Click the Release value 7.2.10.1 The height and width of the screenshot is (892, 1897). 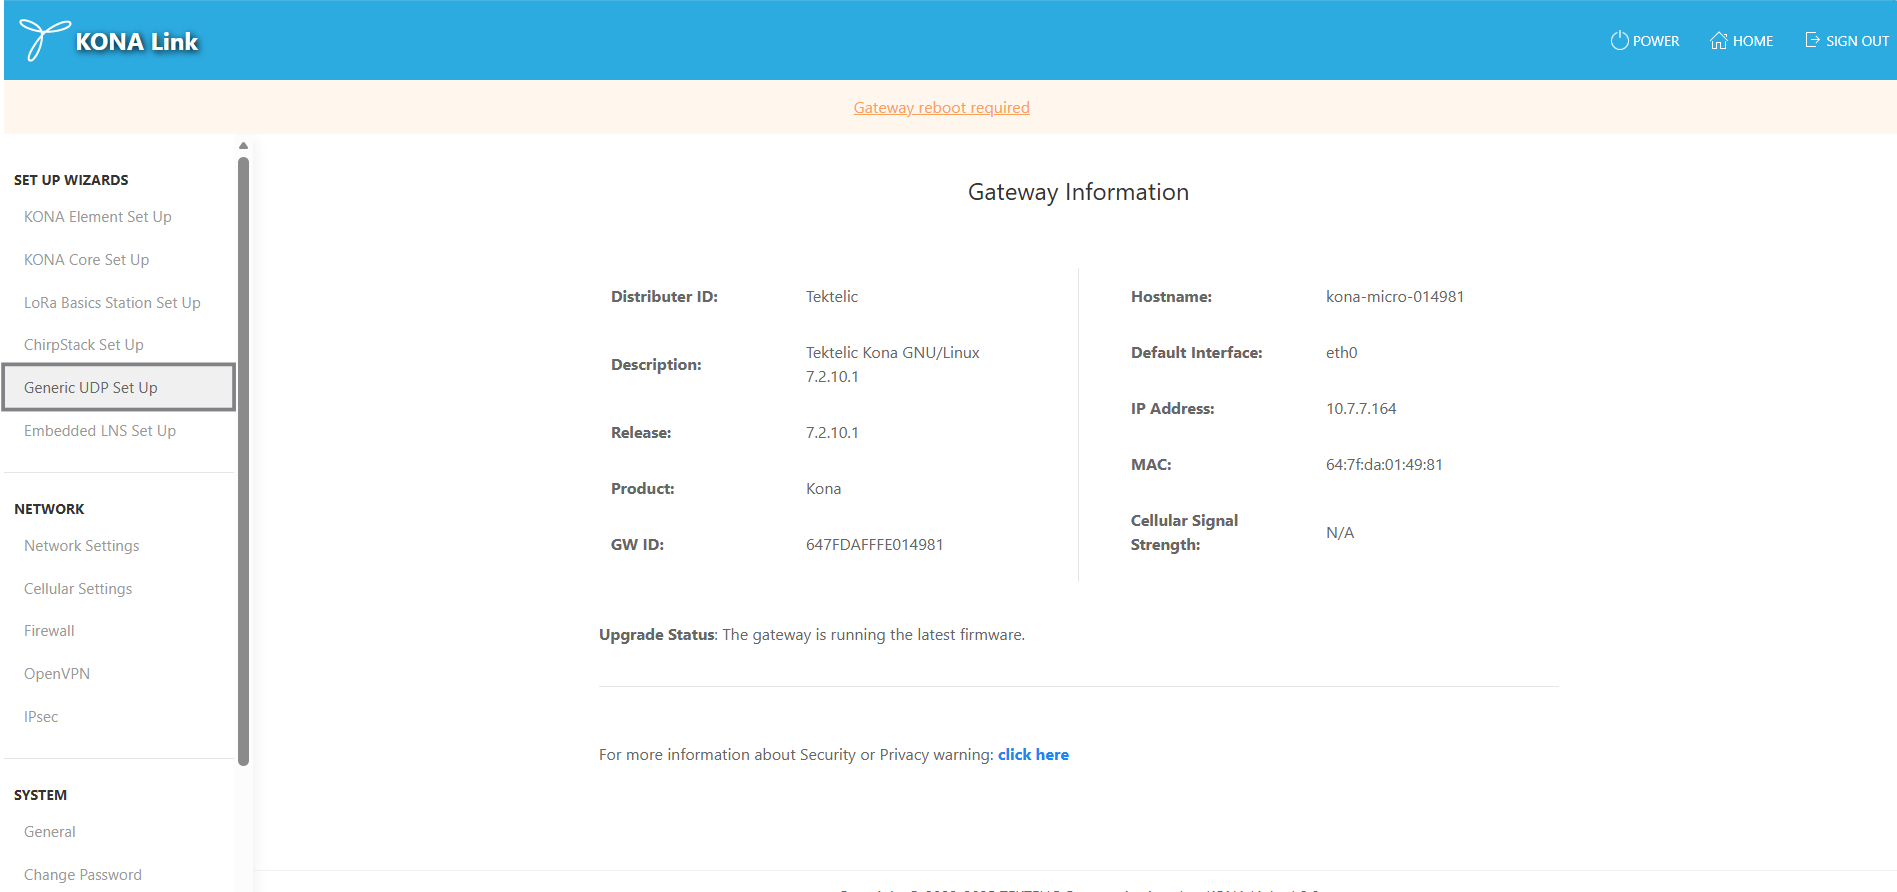[x=832, y=433]
